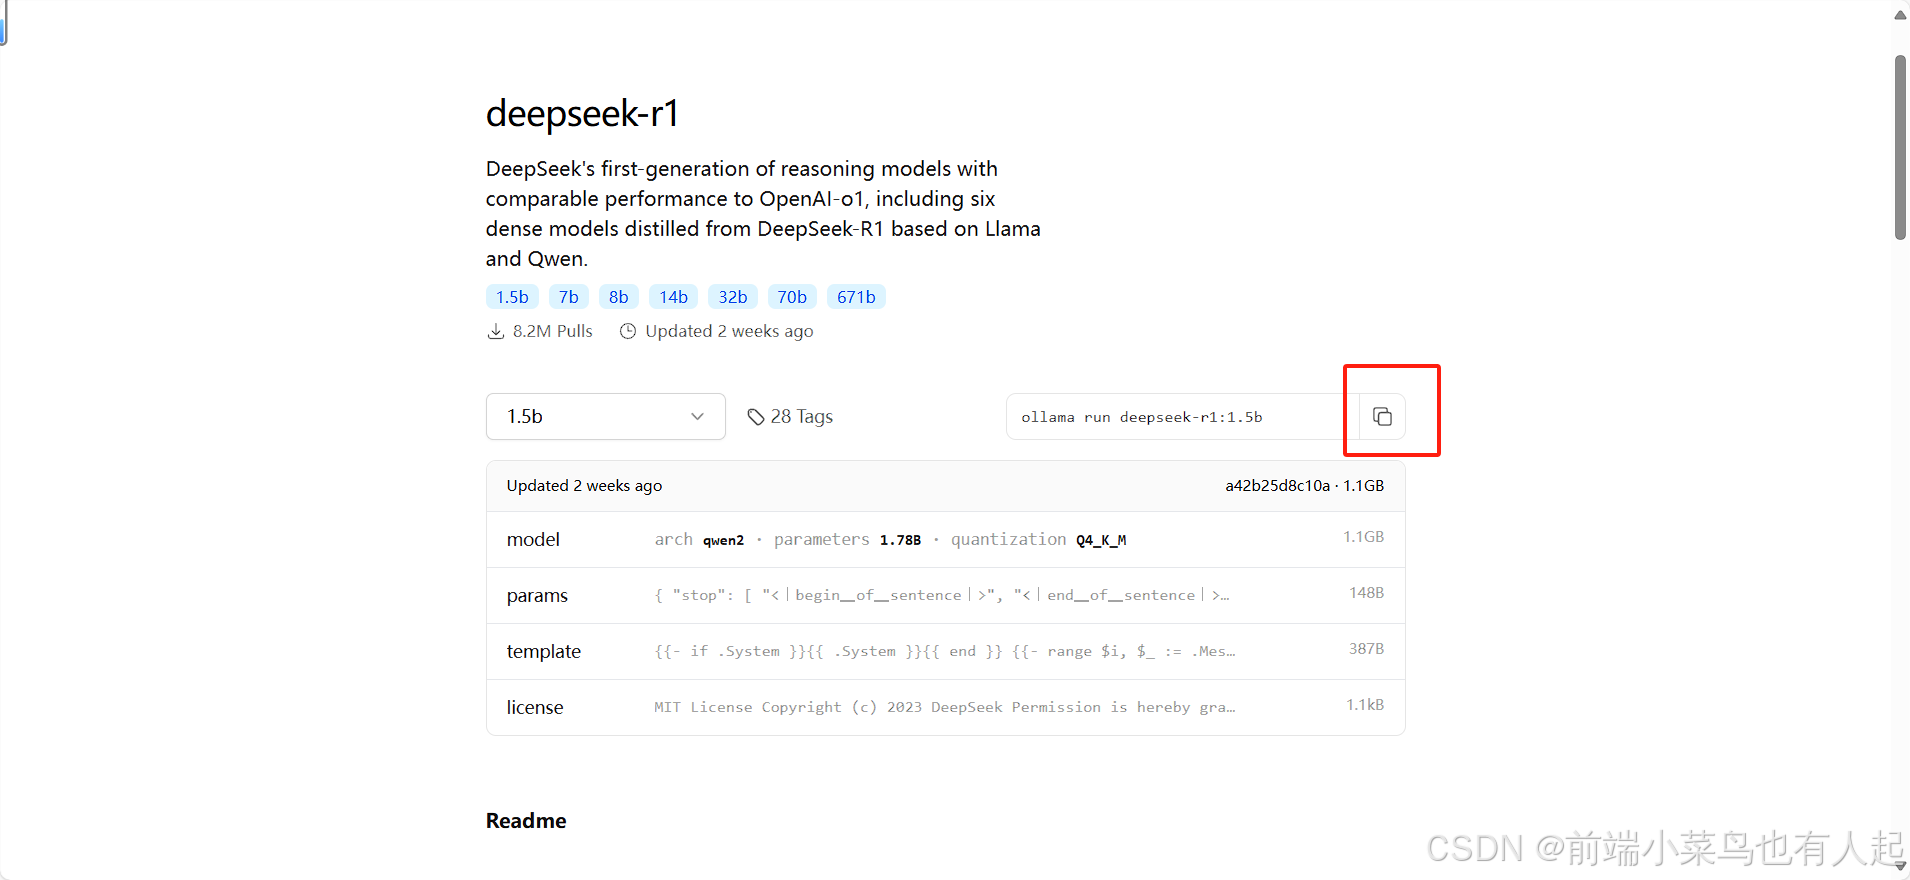Select the 32b size tag
The height and width of the screenshot is (880, 1910).
click(x=733, y=297)
